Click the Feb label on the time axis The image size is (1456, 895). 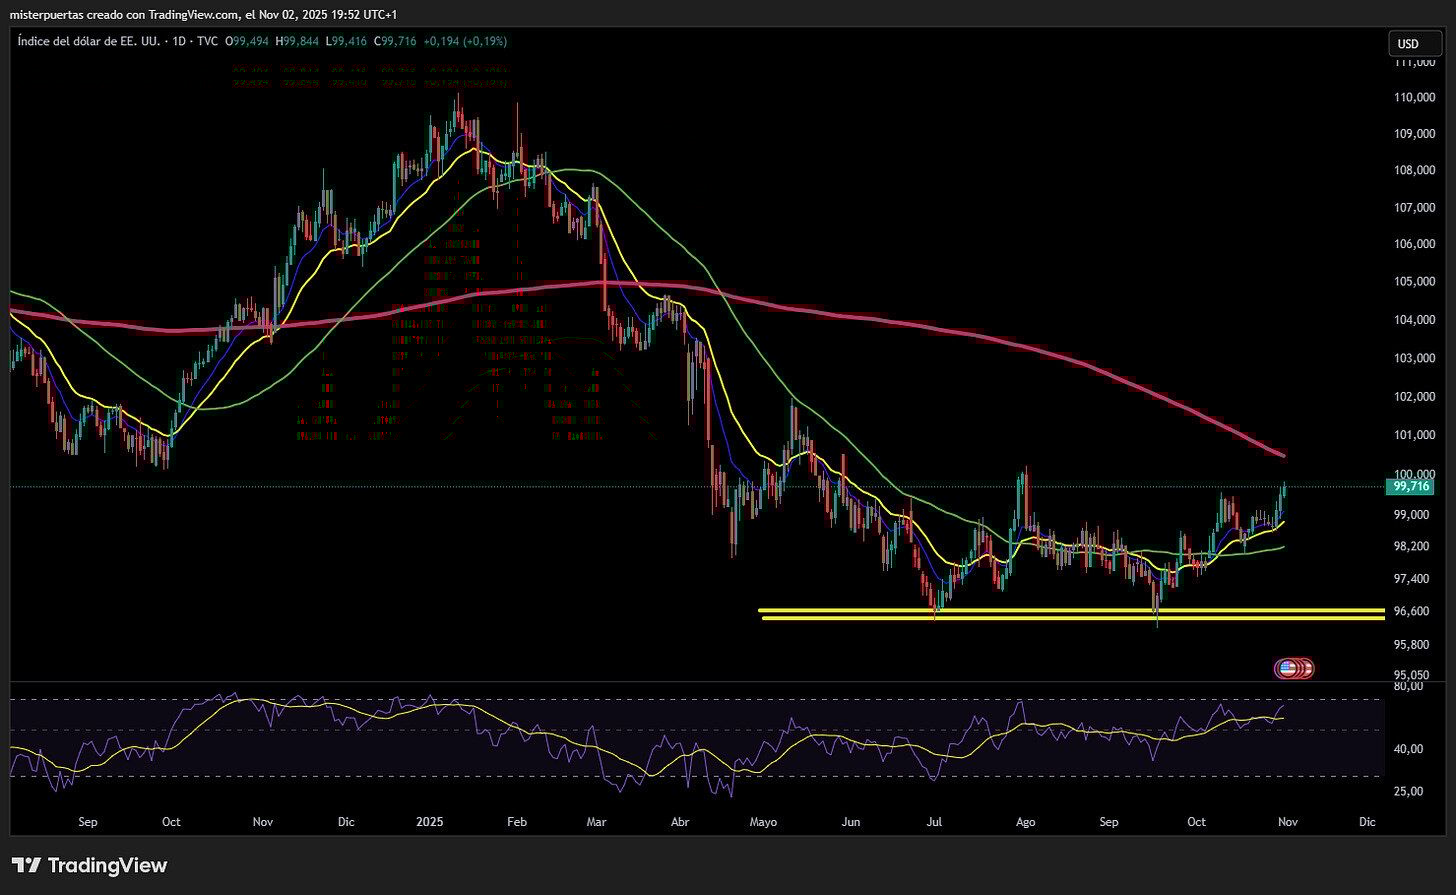pyautogui.click(x=517, y=822)
